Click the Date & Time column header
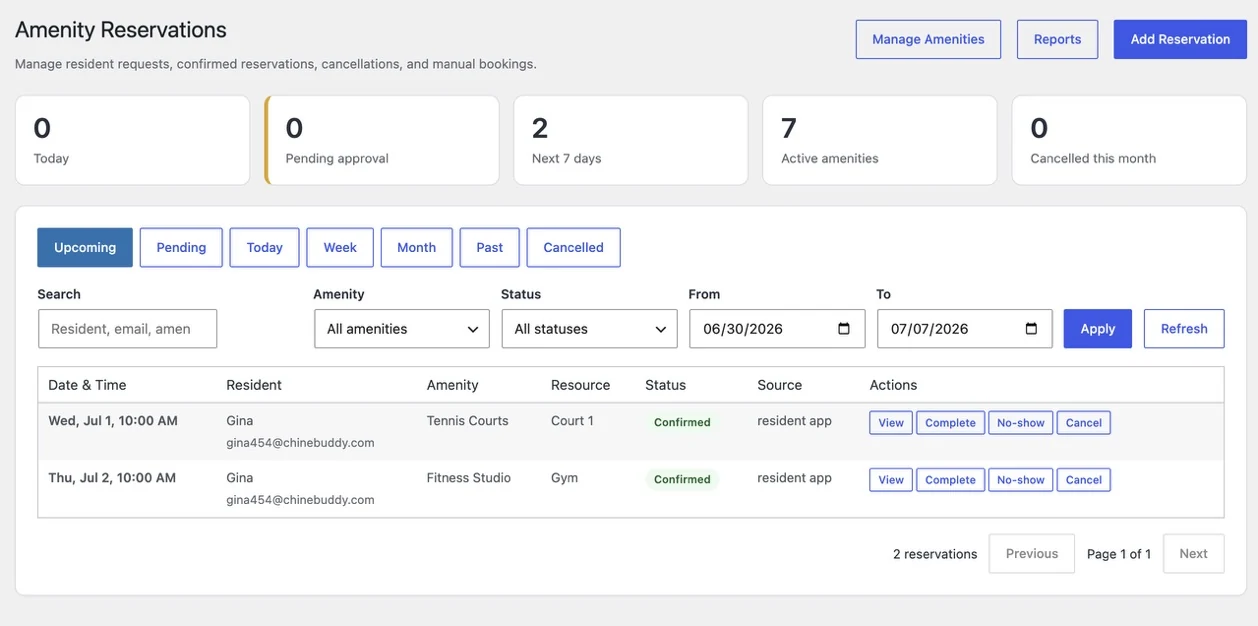 [x=87, y=385]
